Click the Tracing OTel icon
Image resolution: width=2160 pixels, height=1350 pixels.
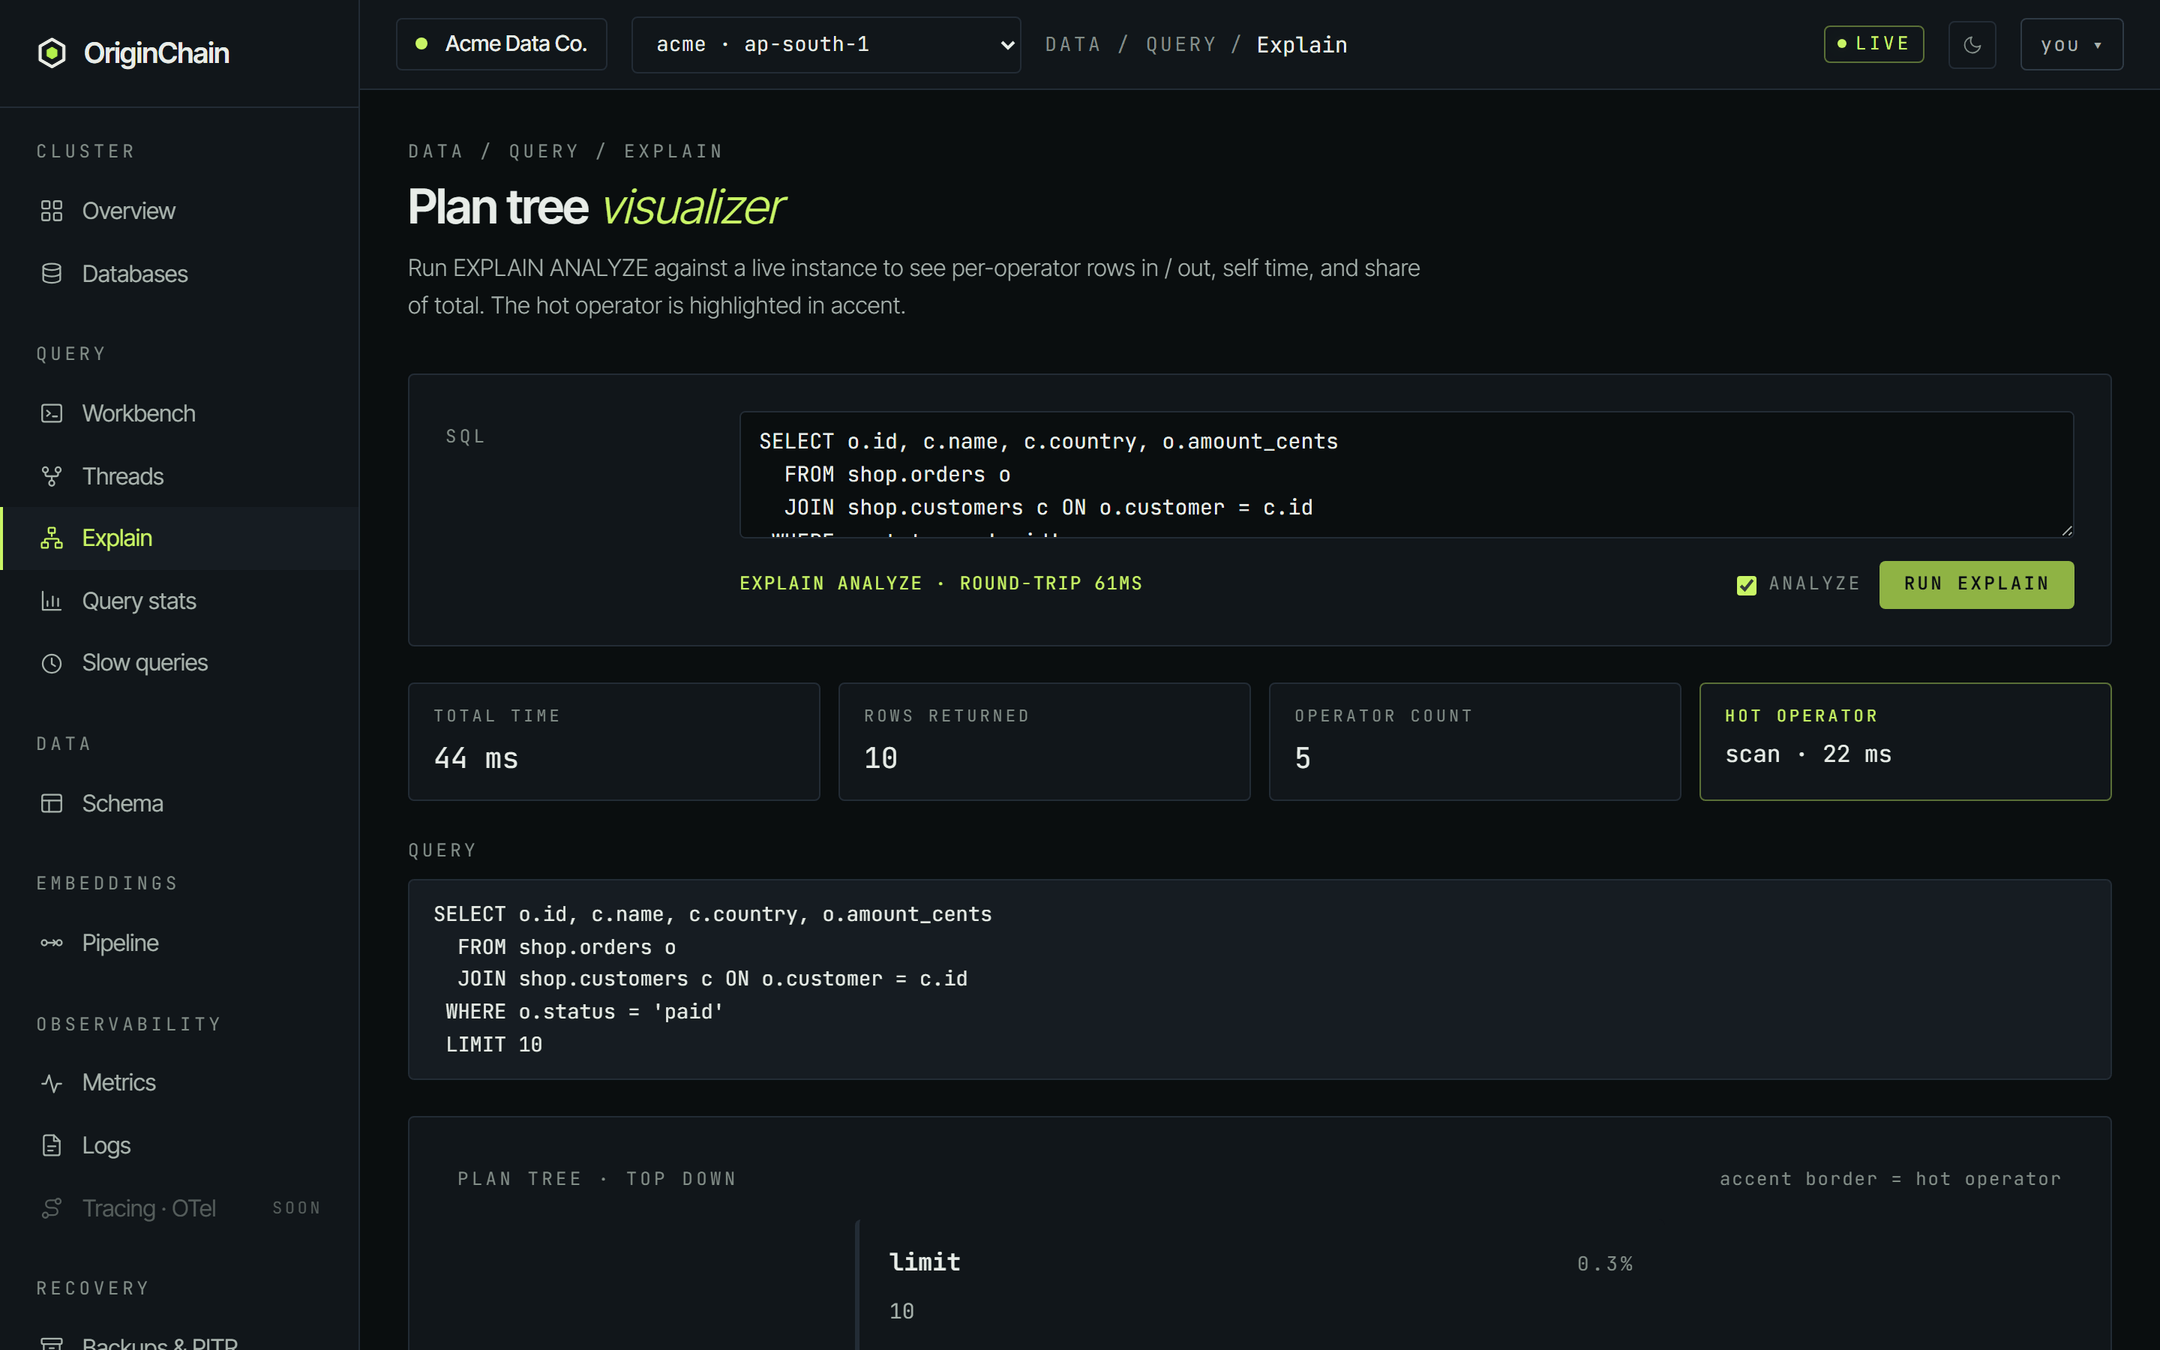click(x=52, y=1208)
